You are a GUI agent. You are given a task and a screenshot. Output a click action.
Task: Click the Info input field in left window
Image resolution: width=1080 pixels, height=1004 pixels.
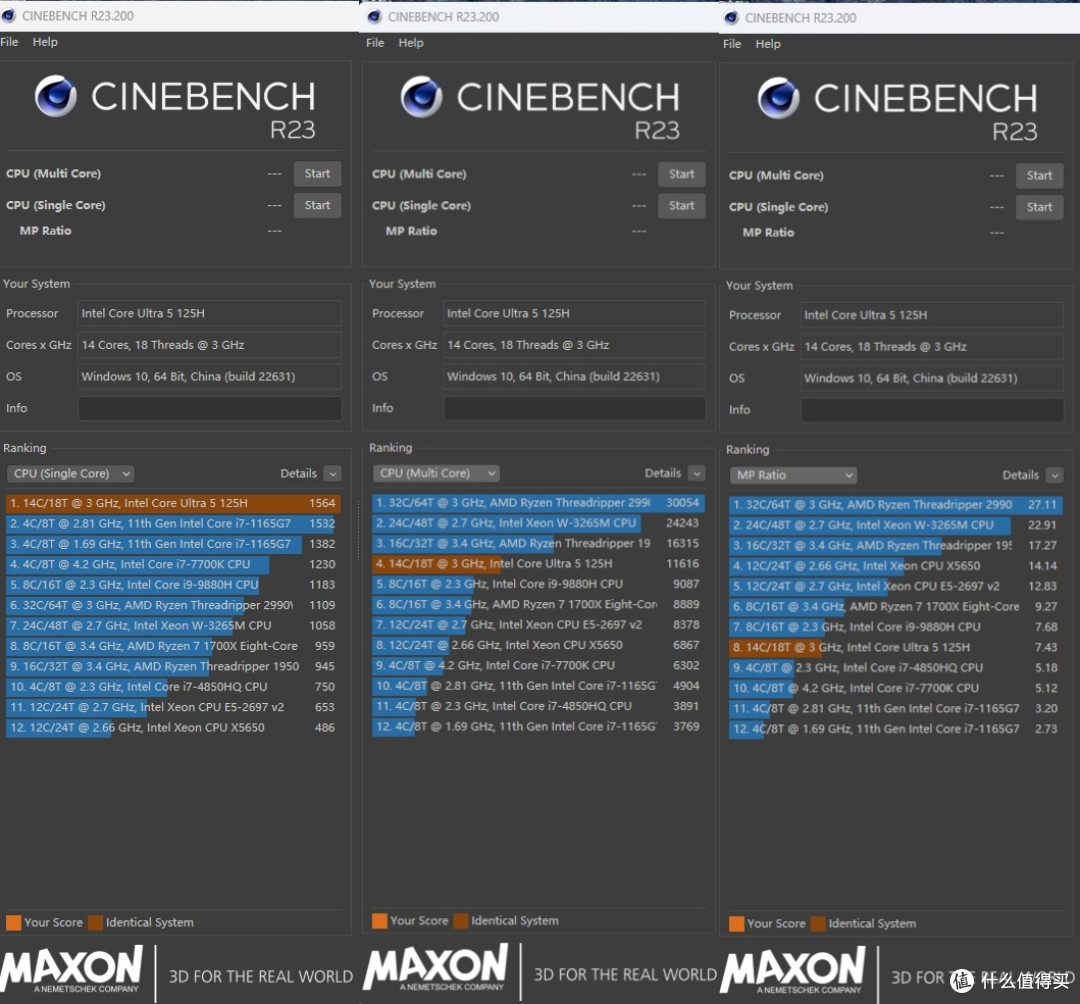(210, 408)
